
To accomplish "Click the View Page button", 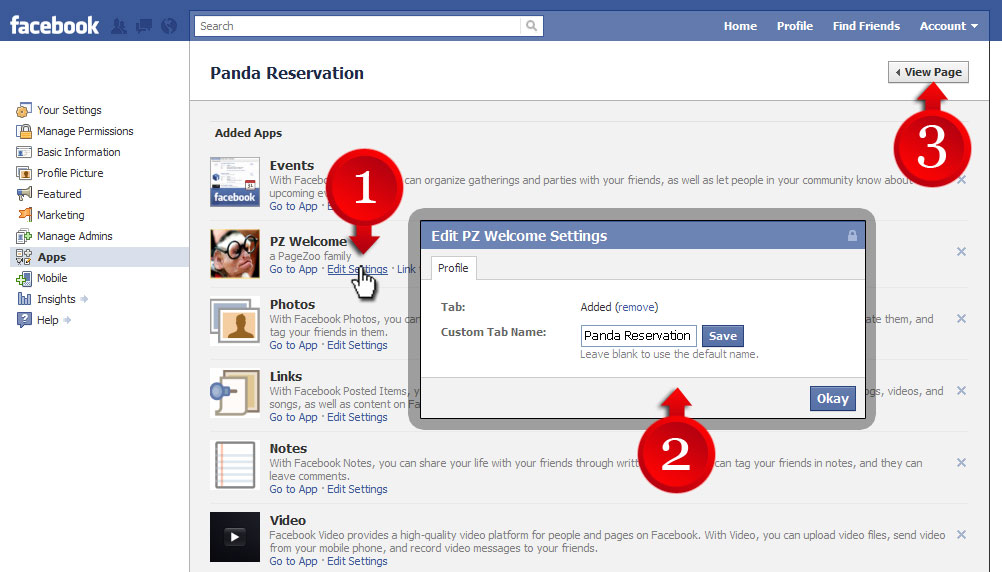I will 929,72.
